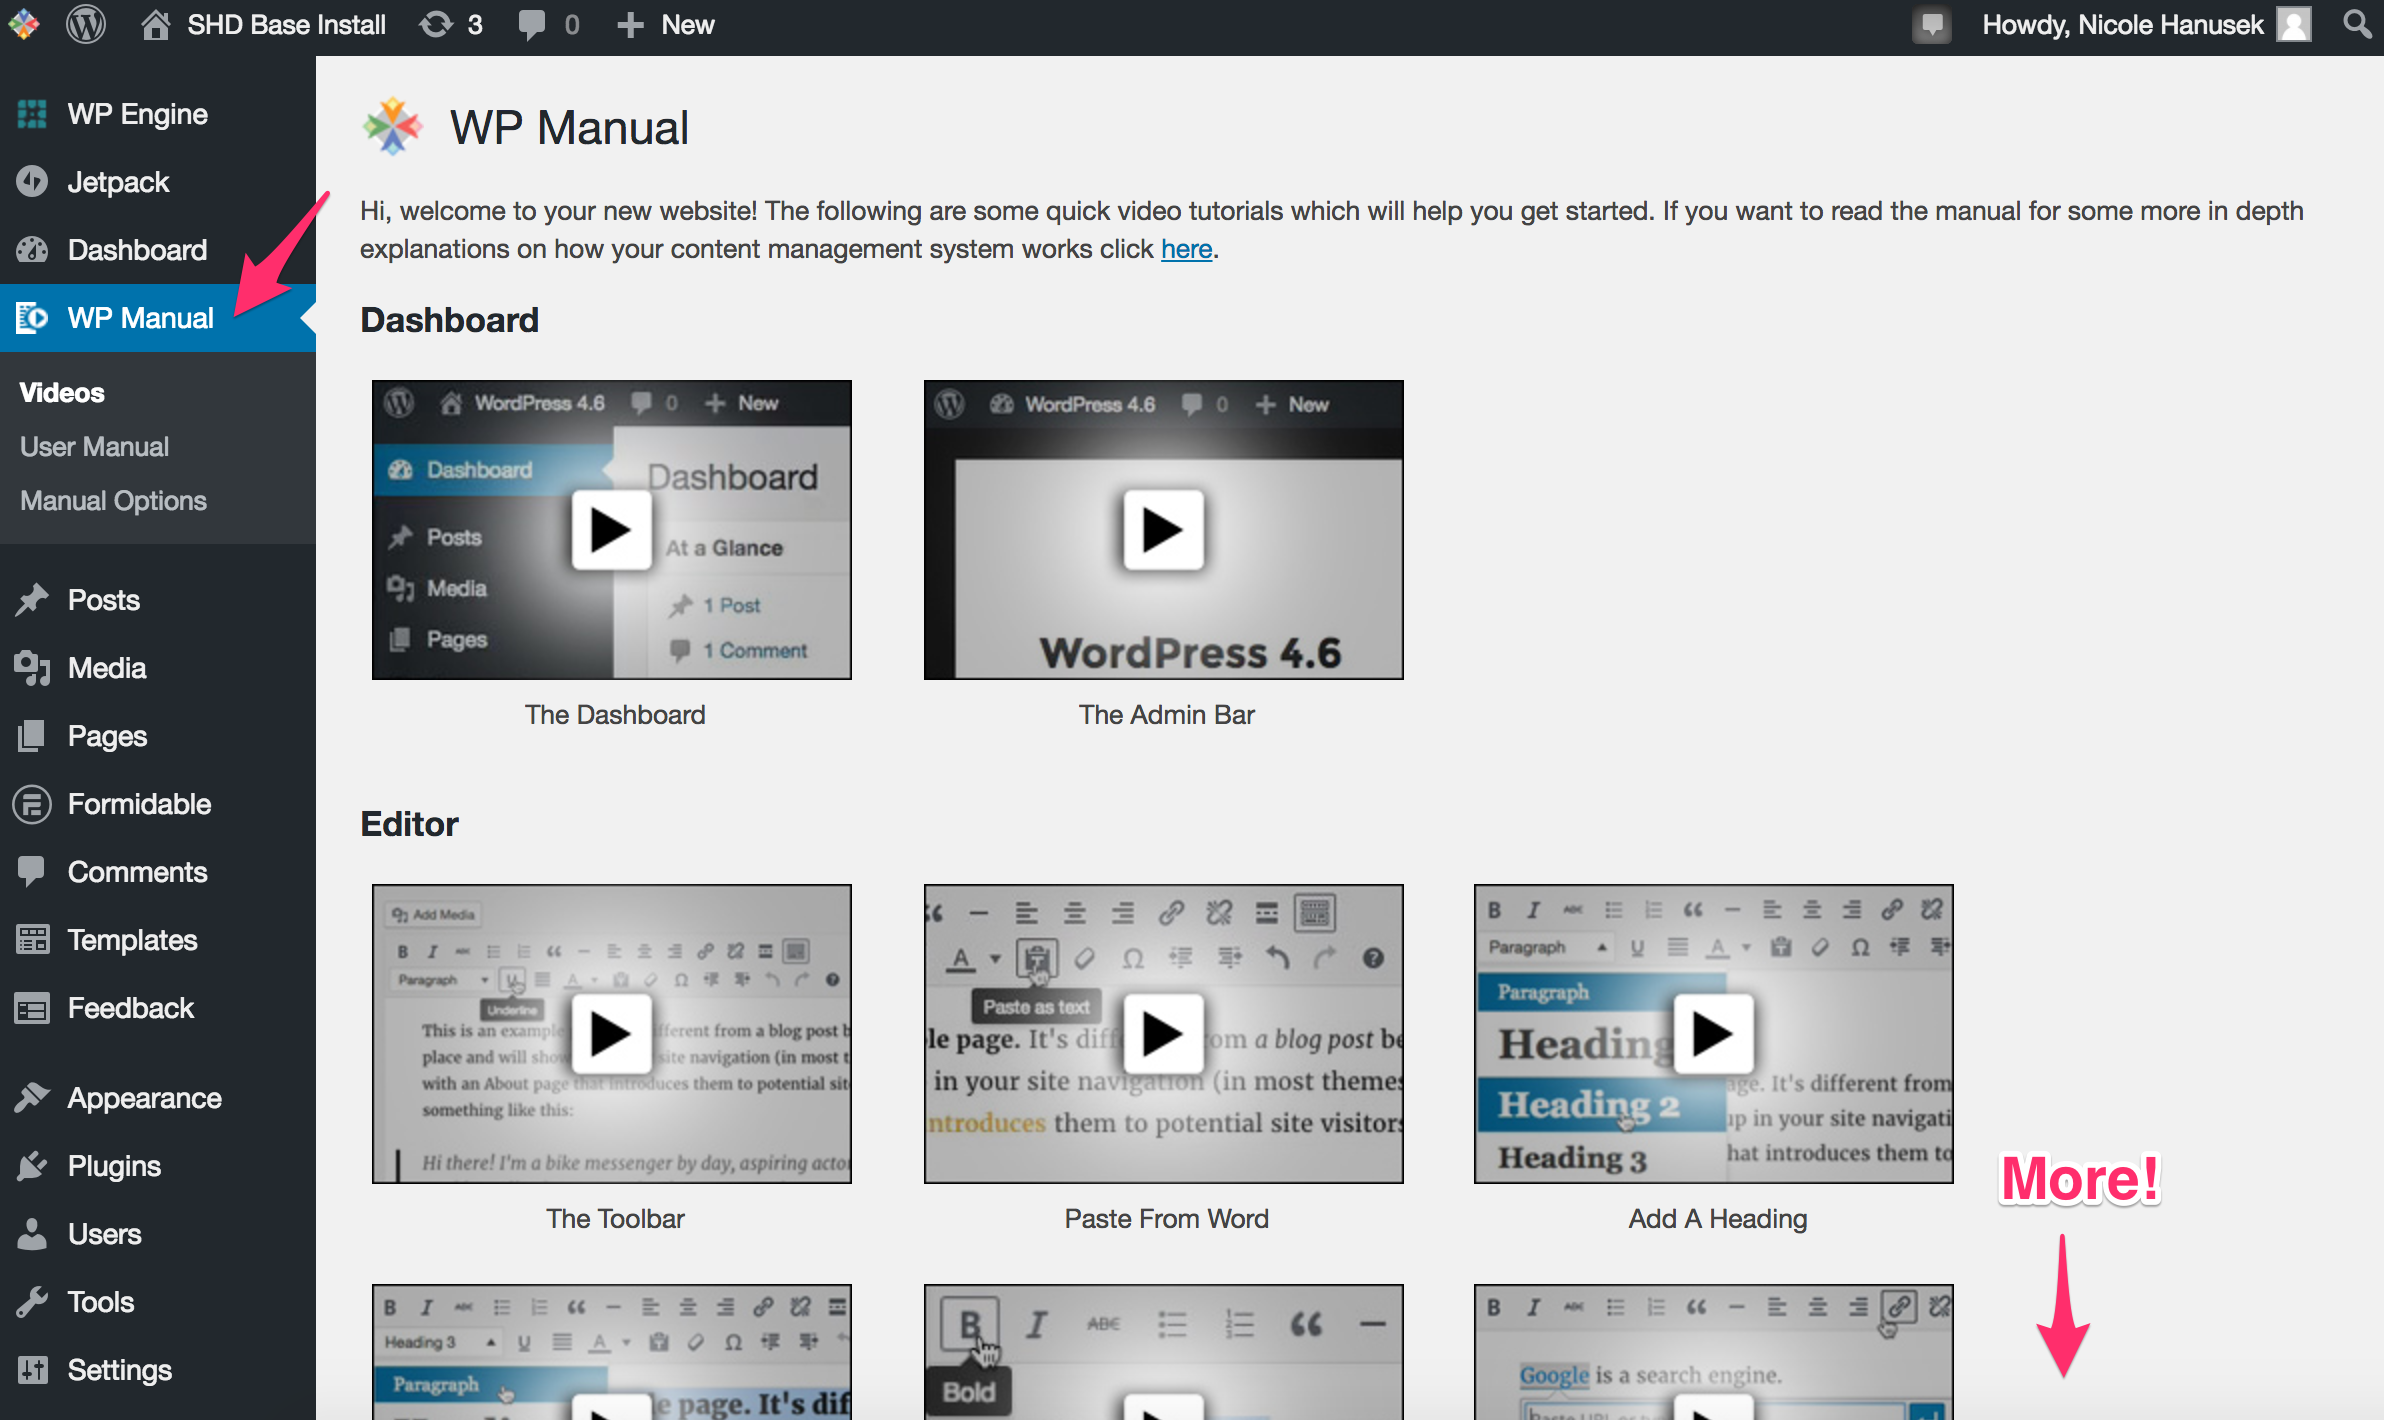Open the Add A Heading video thumbnail

coord(1713,1034)
